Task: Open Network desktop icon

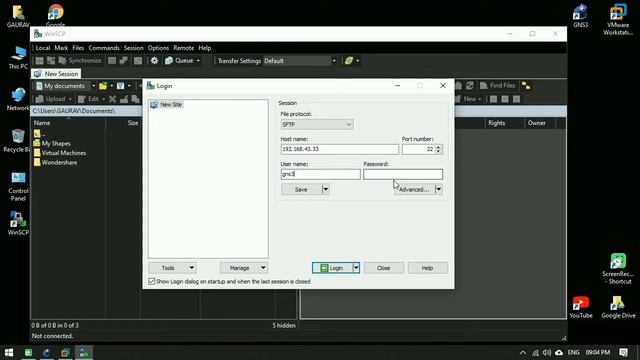Action: click(18, 99)
